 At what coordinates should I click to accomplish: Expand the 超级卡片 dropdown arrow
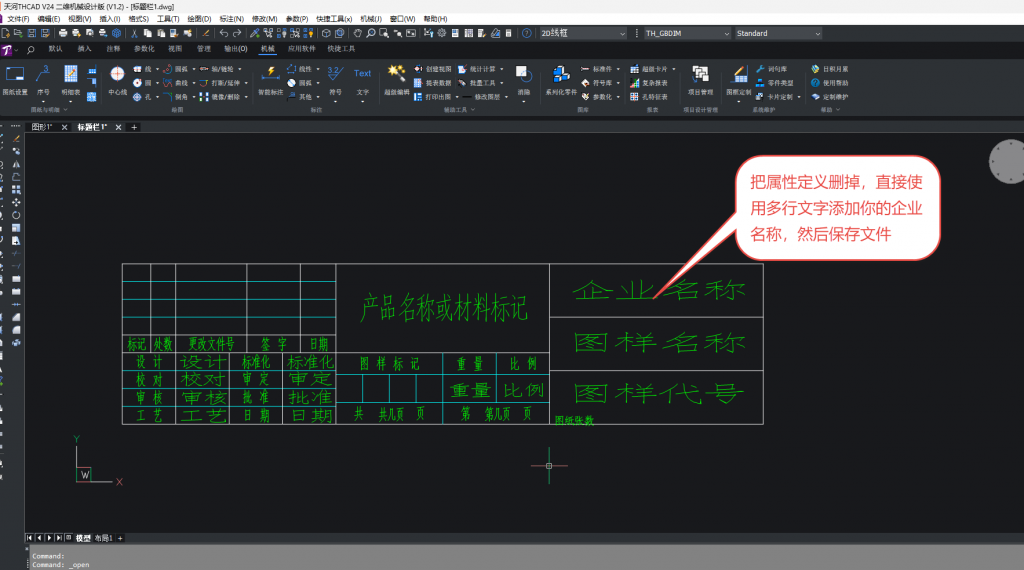click(673, 69)
